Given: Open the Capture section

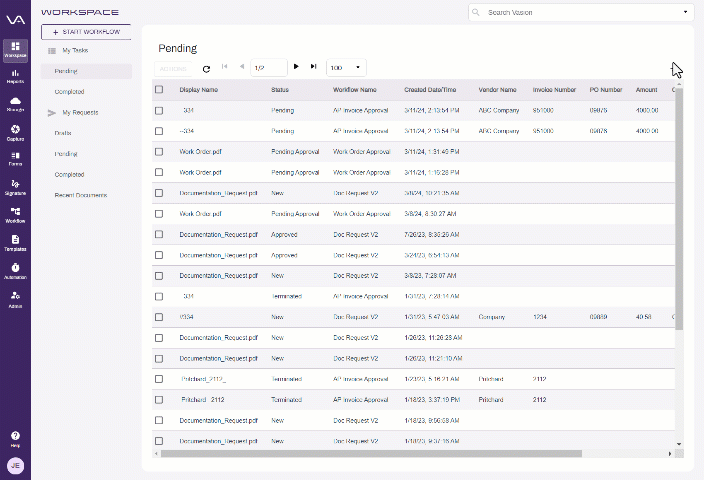Looking at the screenshot, I should tap(15, 133).
